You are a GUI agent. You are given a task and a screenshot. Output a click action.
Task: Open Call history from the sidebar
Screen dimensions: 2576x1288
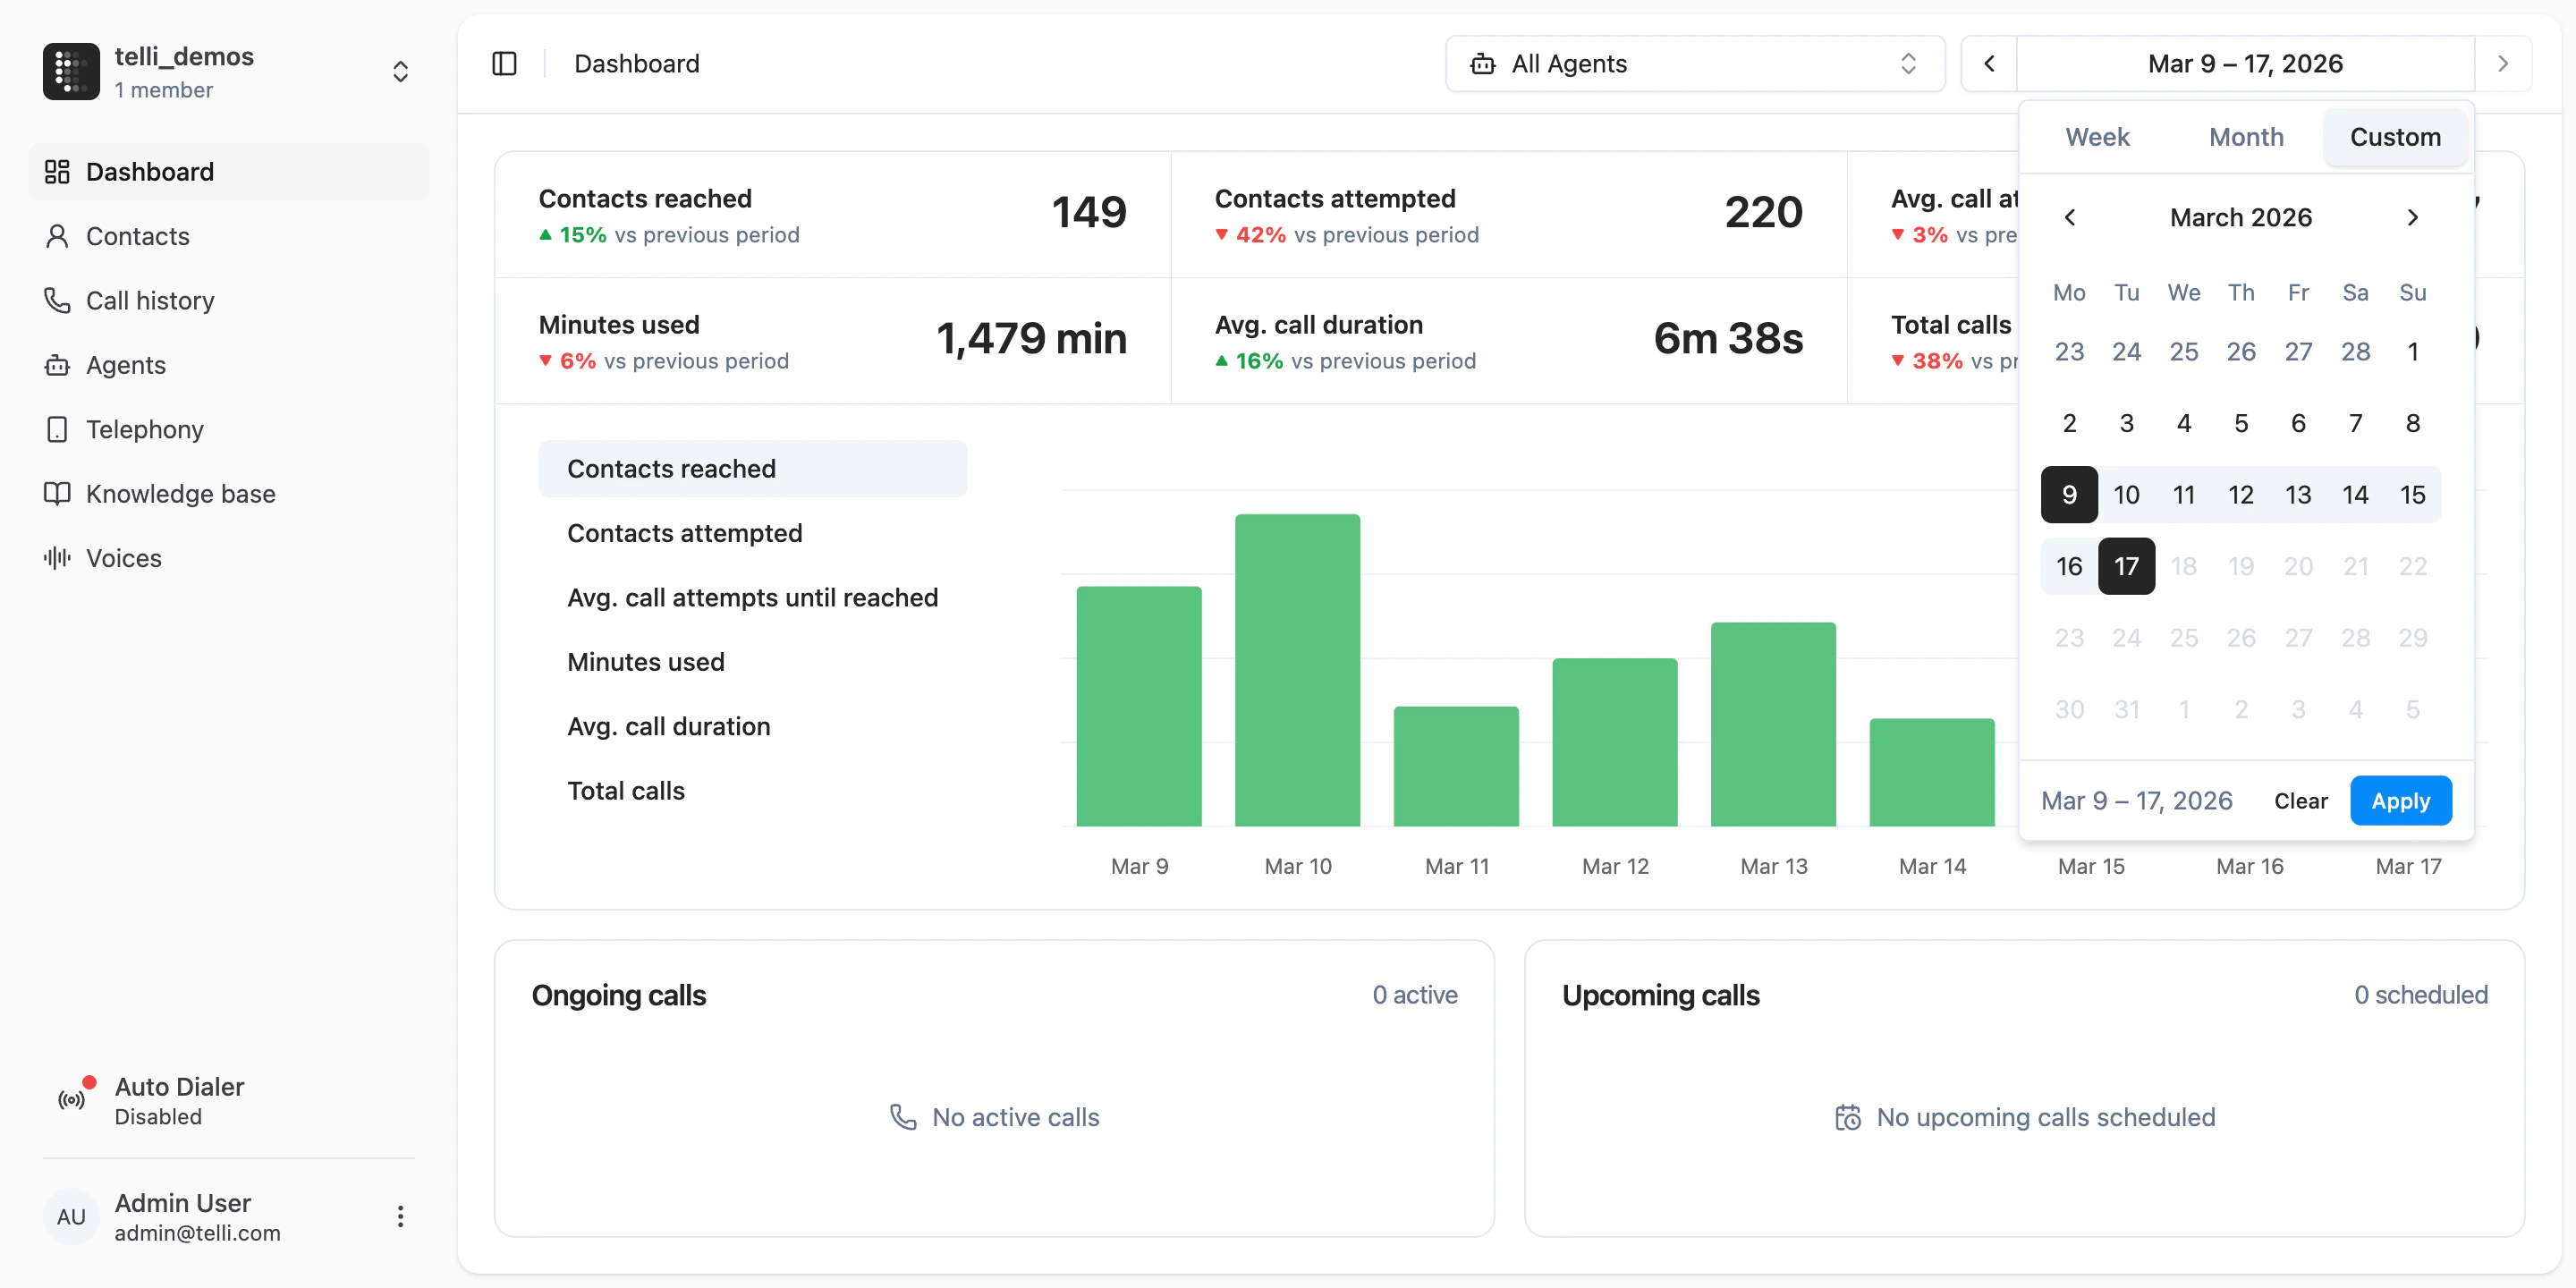pos(149,300)
